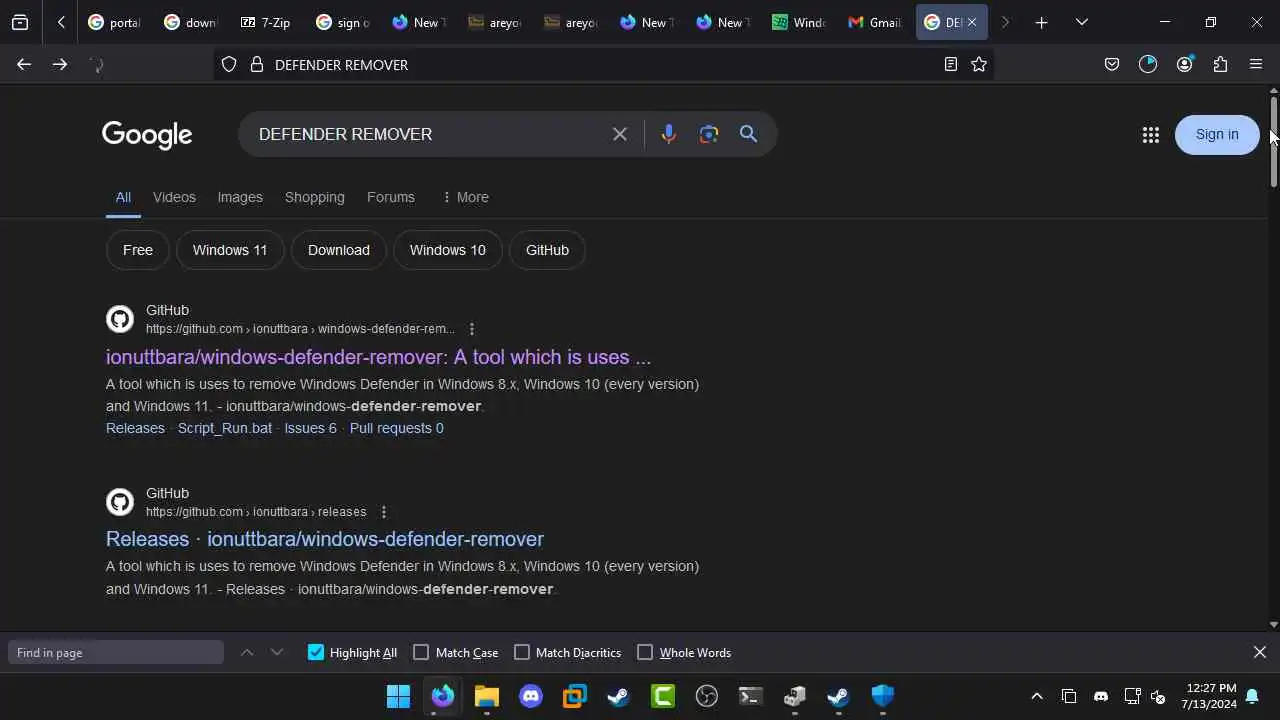The width and height of the screenshot is (1280, 720).
Task: Click the Google search text box
Action: click(x=430, y=134)
